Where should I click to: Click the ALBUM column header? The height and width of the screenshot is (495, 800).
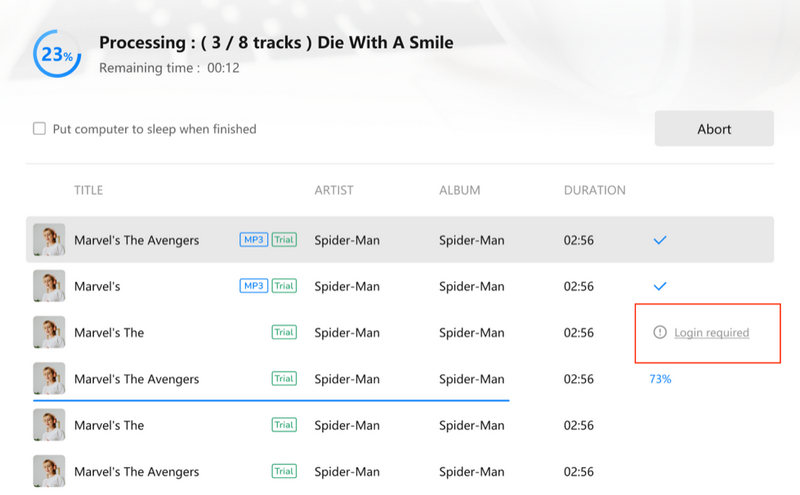459,190
